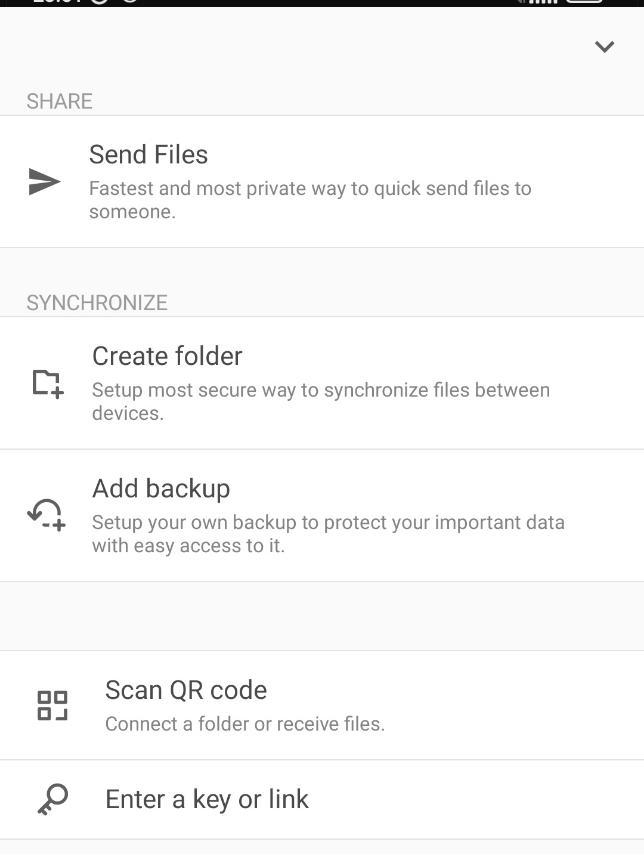Image resolution: width=644 pixels, height=854 pixels.
Task: Tap the SHARE section header
Action: (x=59, y=101)
